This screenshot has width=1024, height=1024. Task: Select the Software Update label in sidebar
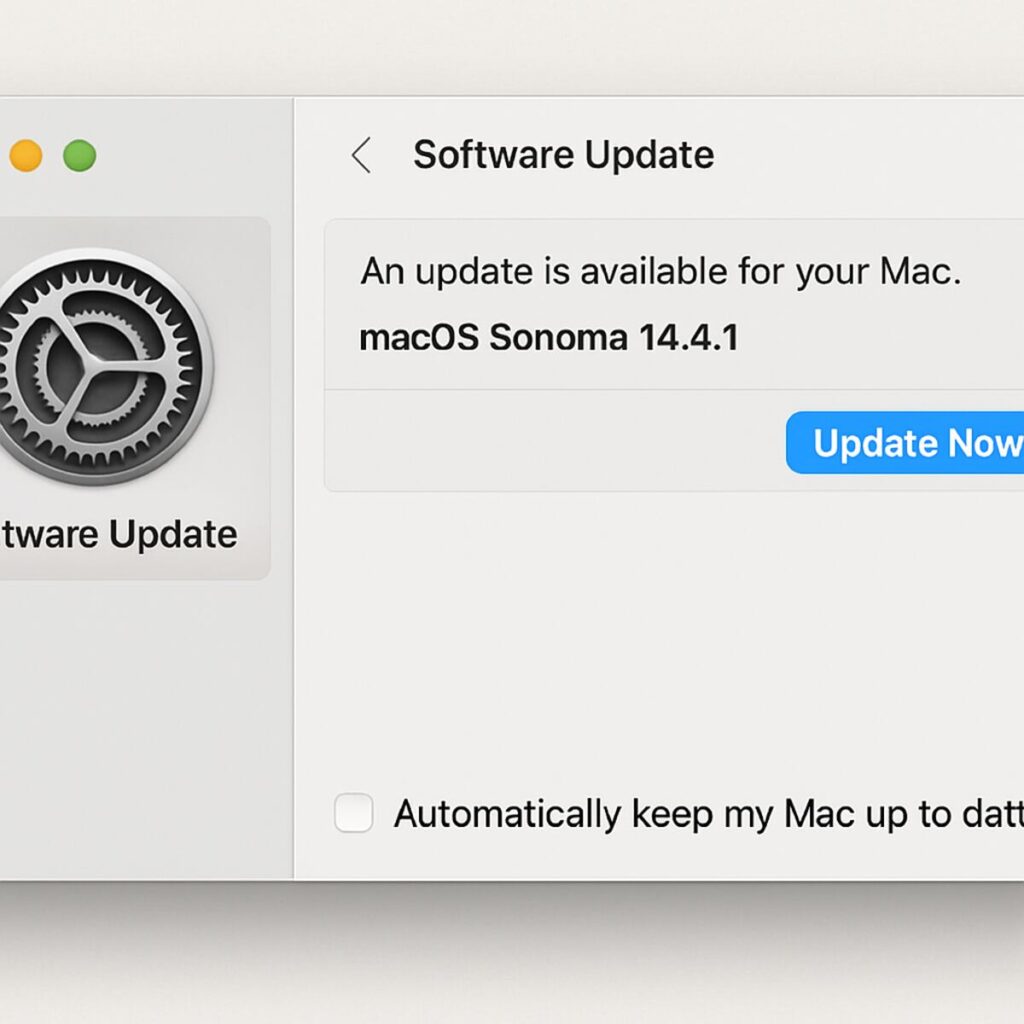coord(118,534)
